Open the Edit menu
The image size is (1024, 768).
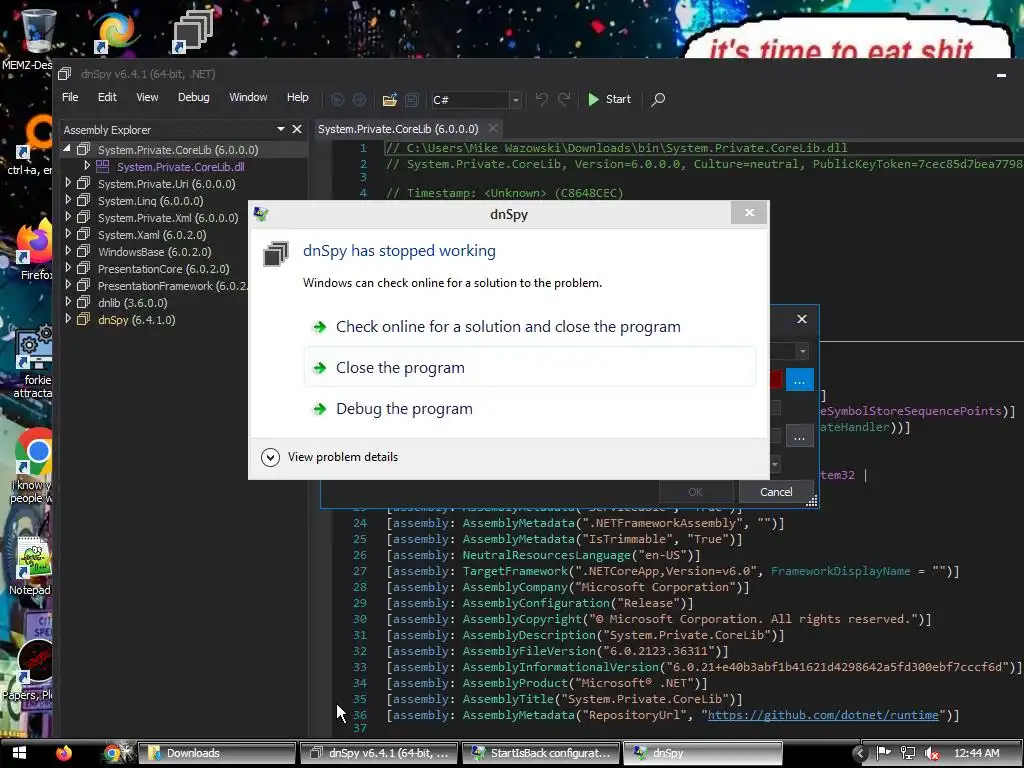(x=107, y=97)
